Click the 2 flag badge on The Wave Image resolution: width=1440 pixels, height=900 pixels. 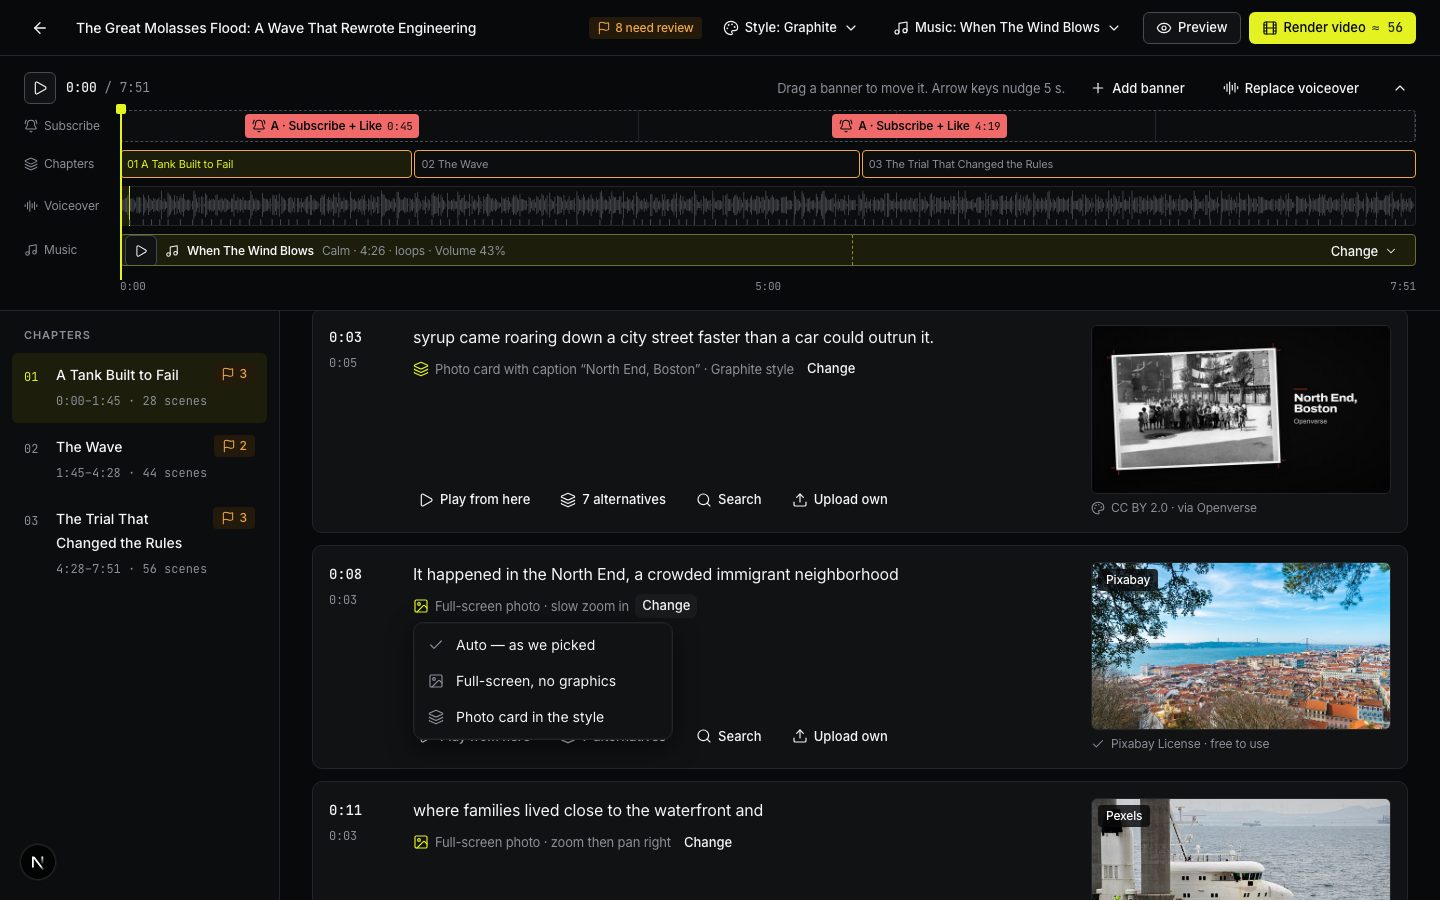[234, 446]
